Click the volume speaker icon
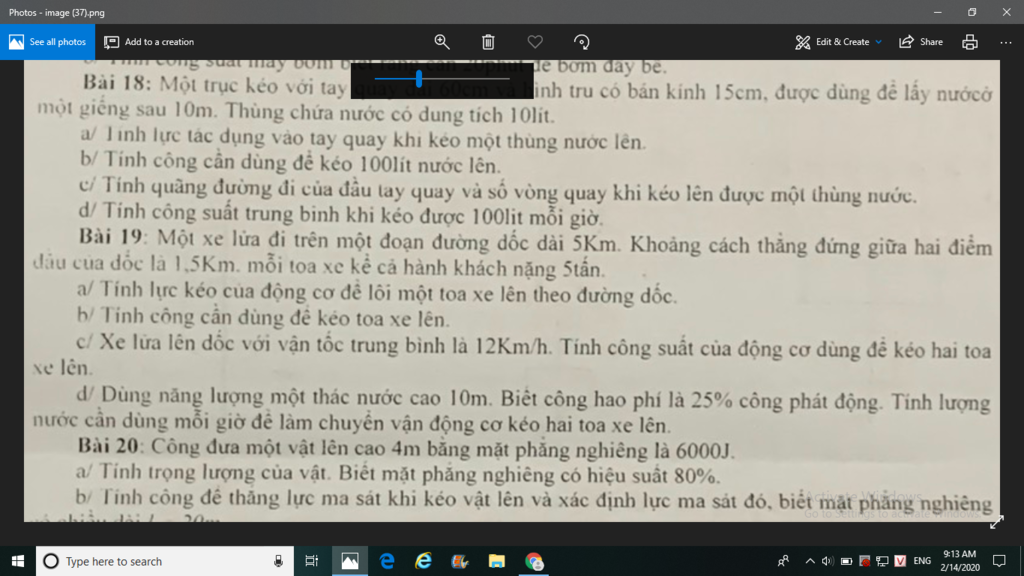Image resolution: width=1024 pixels, height=576 pixels. pos(827,561)
